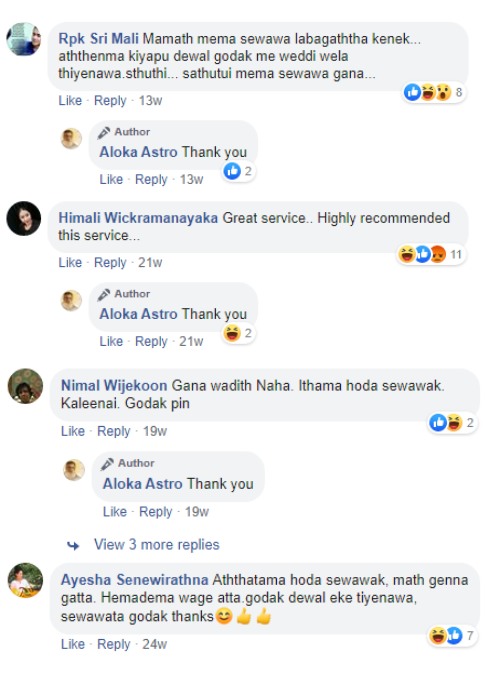Open Rpk Sri Mali's profile name link
500x700 pixels.
point(98,39)
